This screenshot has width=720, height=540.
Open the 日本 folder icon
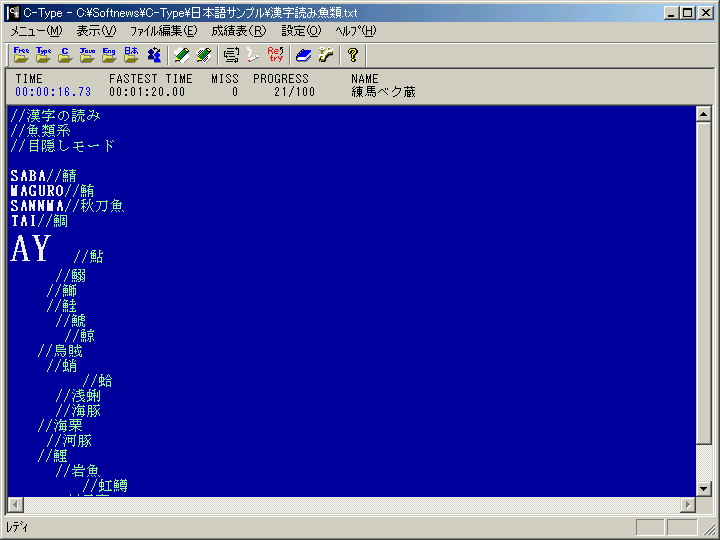point(131,55)
